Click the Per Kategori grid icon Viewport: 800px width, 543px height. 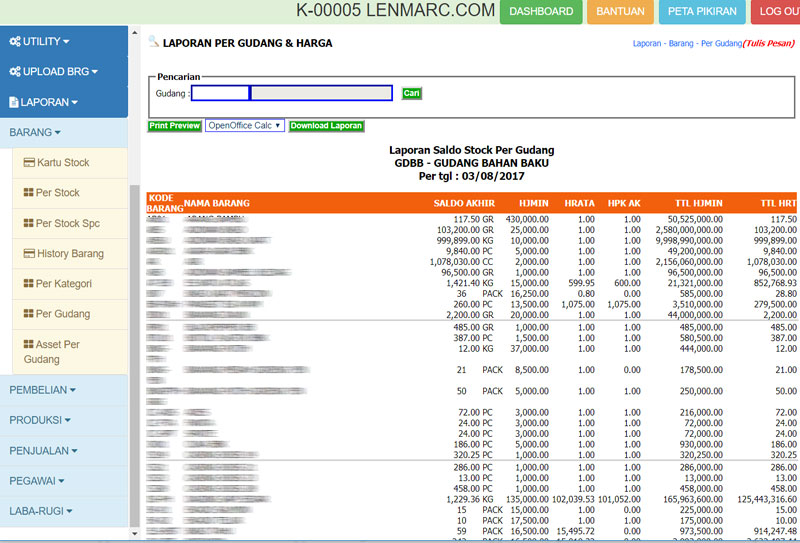[29, 283]
